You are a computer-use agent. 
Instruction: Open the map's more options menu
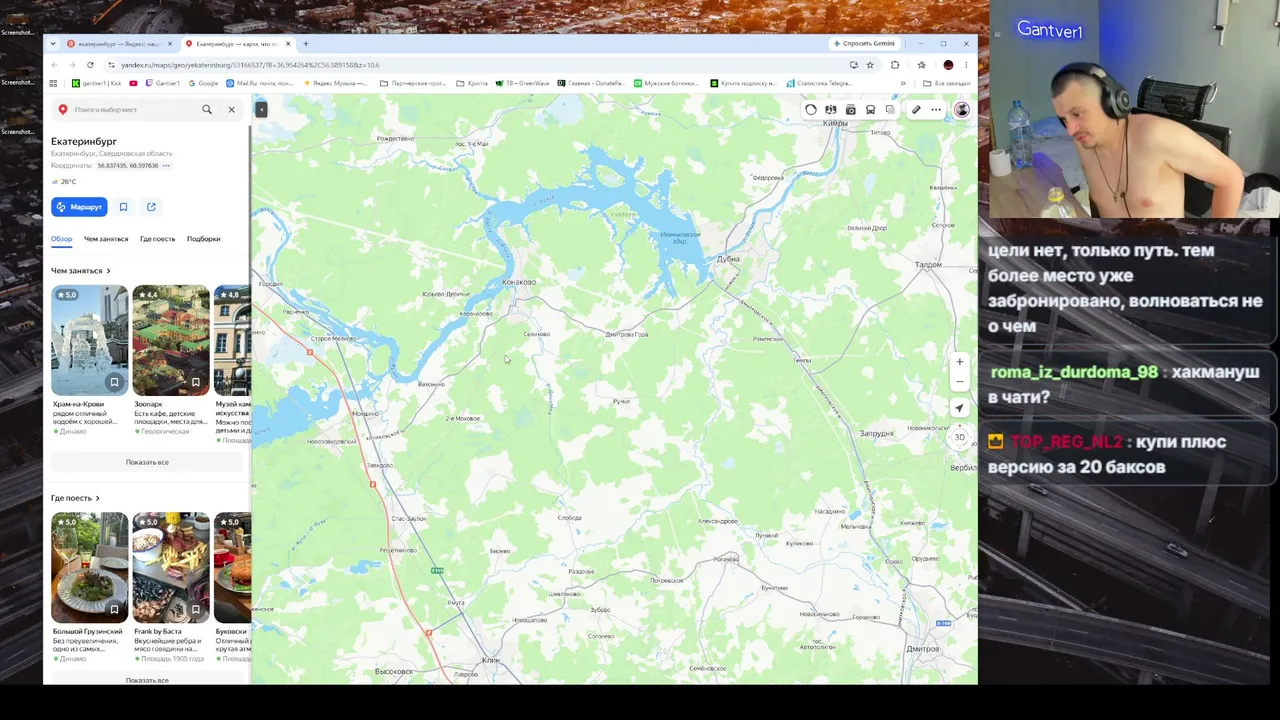coord(936,110)
